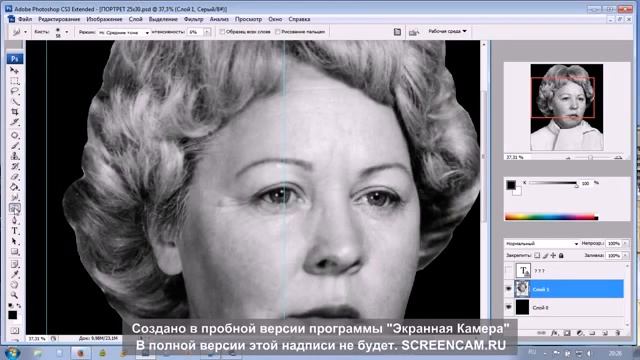Hide the Слой 0 layer
This screenshot has height=360, width=640.
509,307
